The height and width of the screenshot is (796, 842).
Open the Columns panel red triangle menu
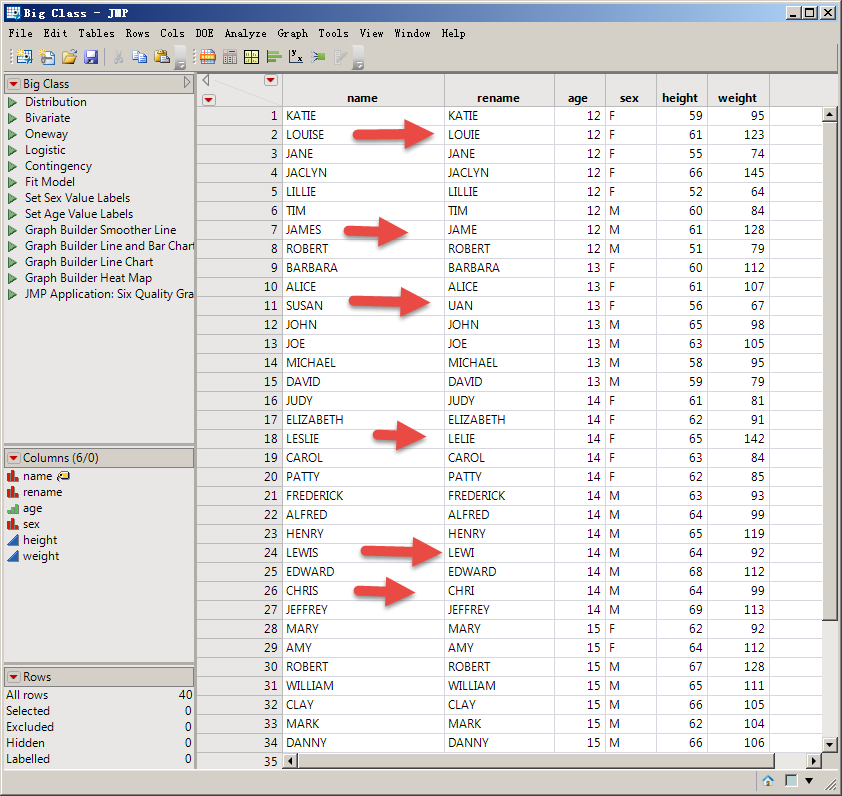coord(14,458)
